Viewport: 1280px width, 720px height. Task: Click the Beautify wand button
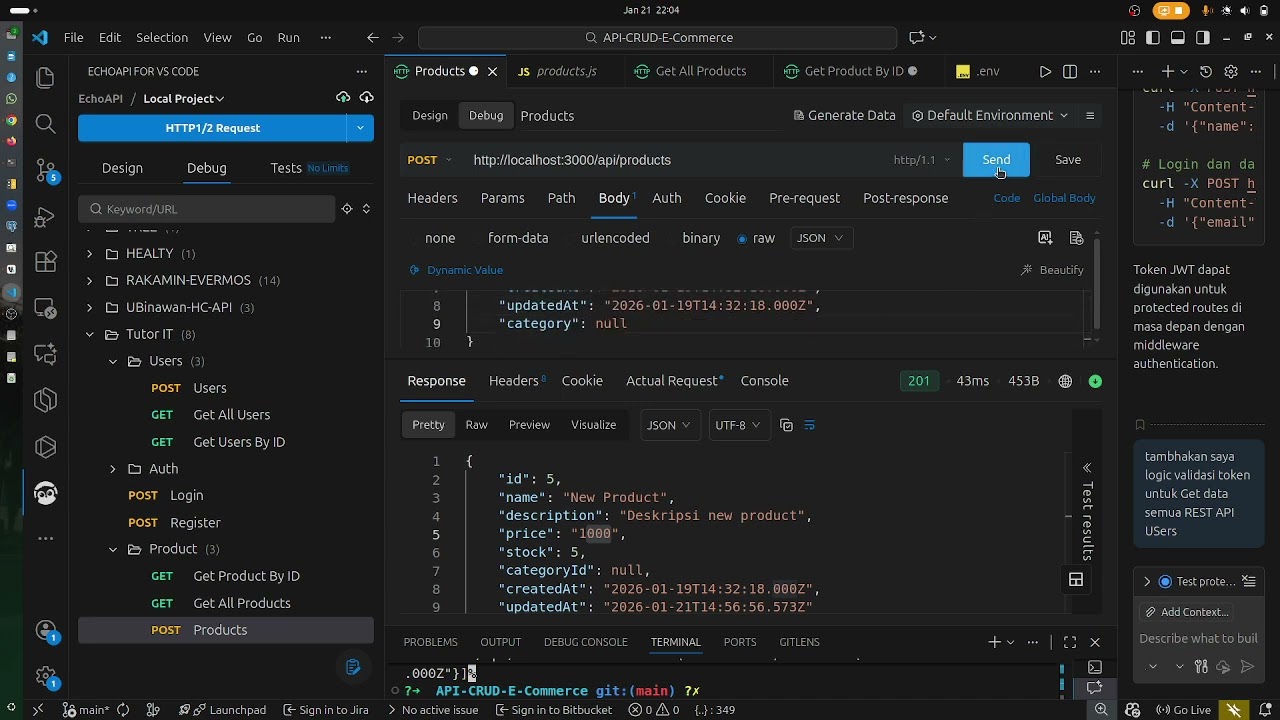pos(1052,270)
